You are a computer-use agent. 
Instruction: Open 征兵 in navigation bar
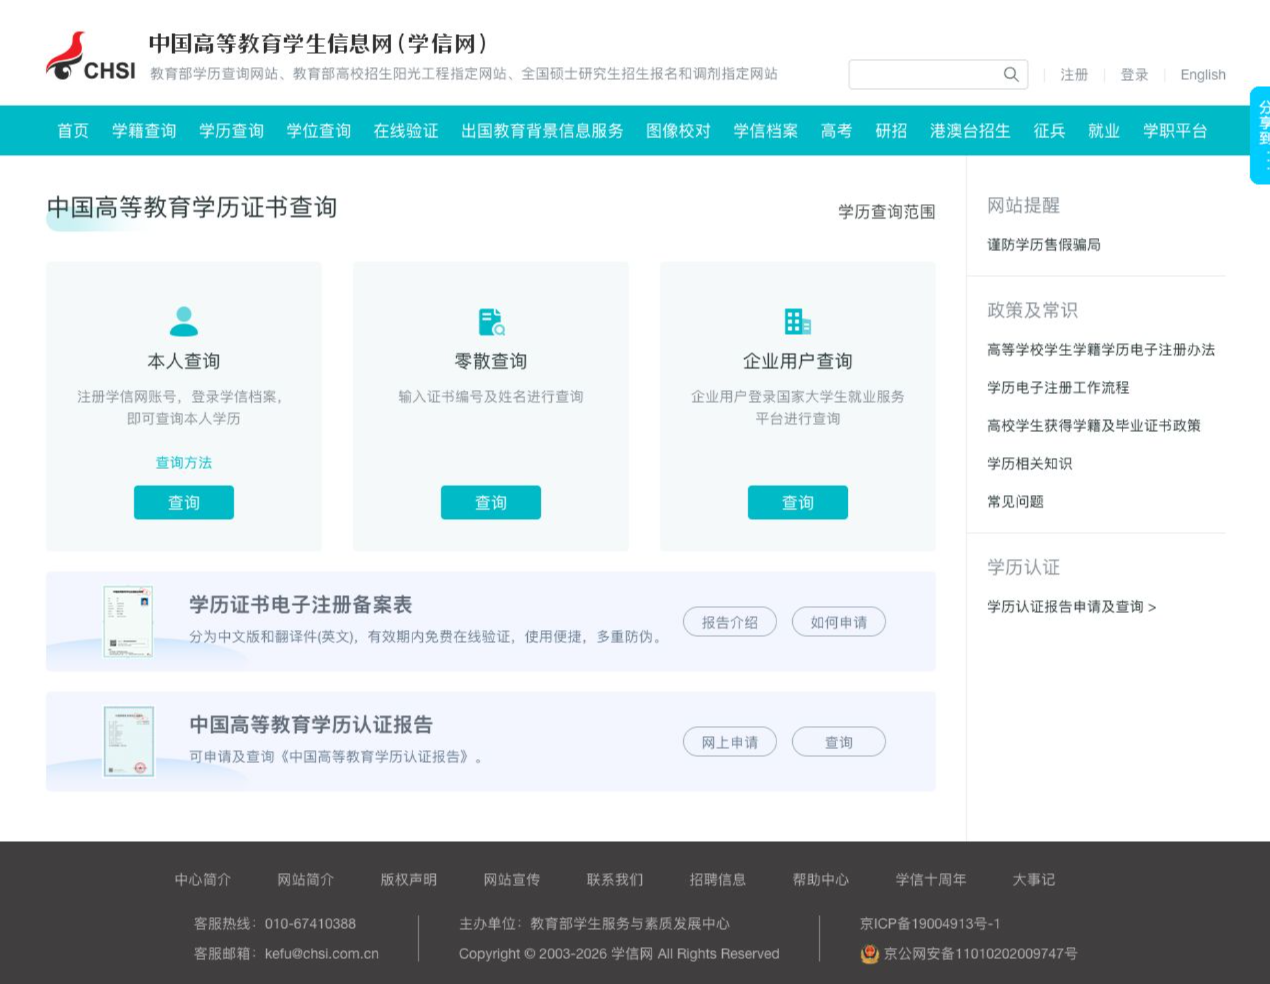coord(1049,131)
